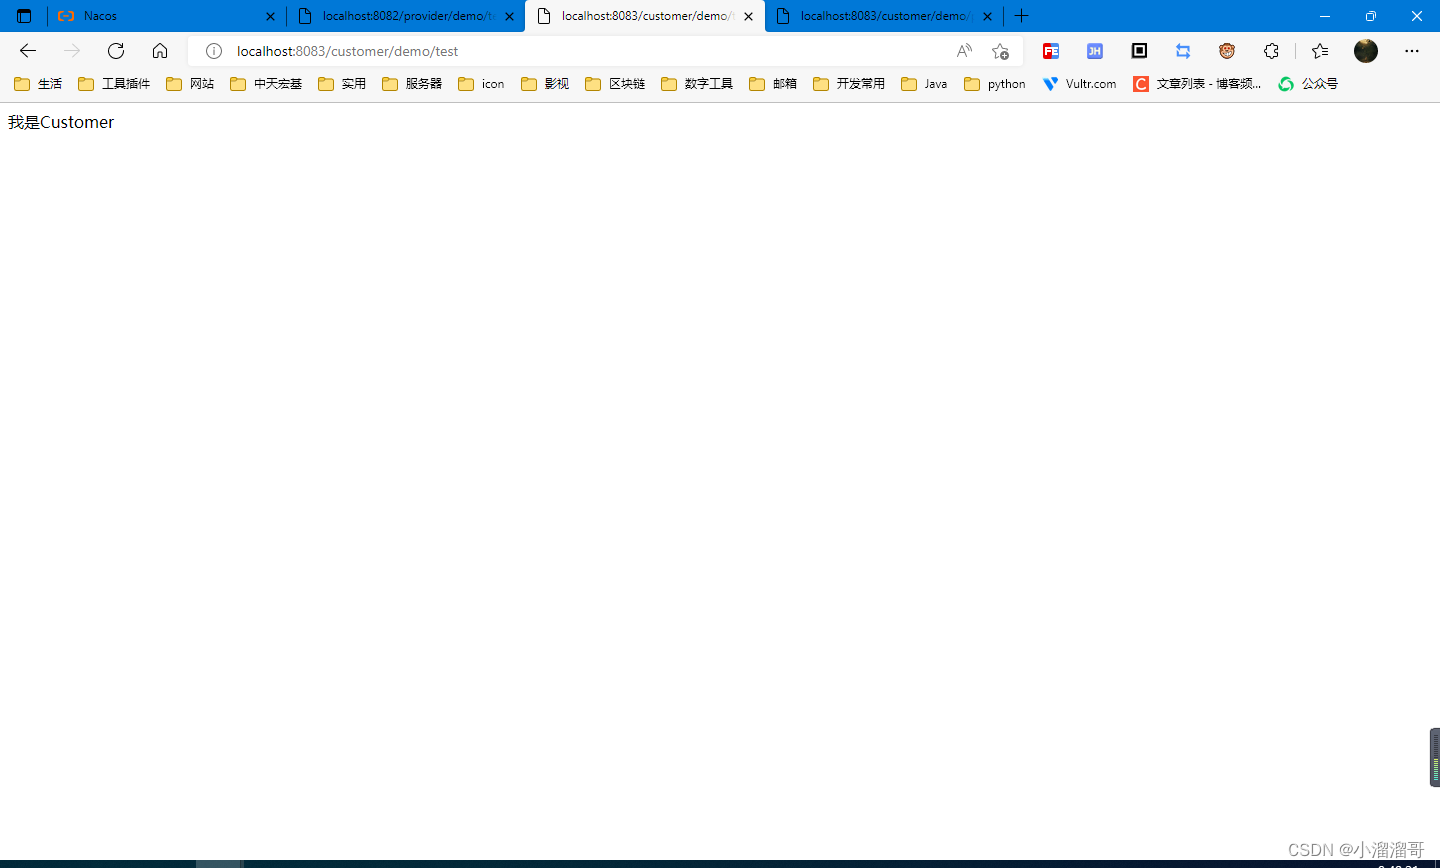
Task: Activate the Read aloud icon
Action: (964, 51)
